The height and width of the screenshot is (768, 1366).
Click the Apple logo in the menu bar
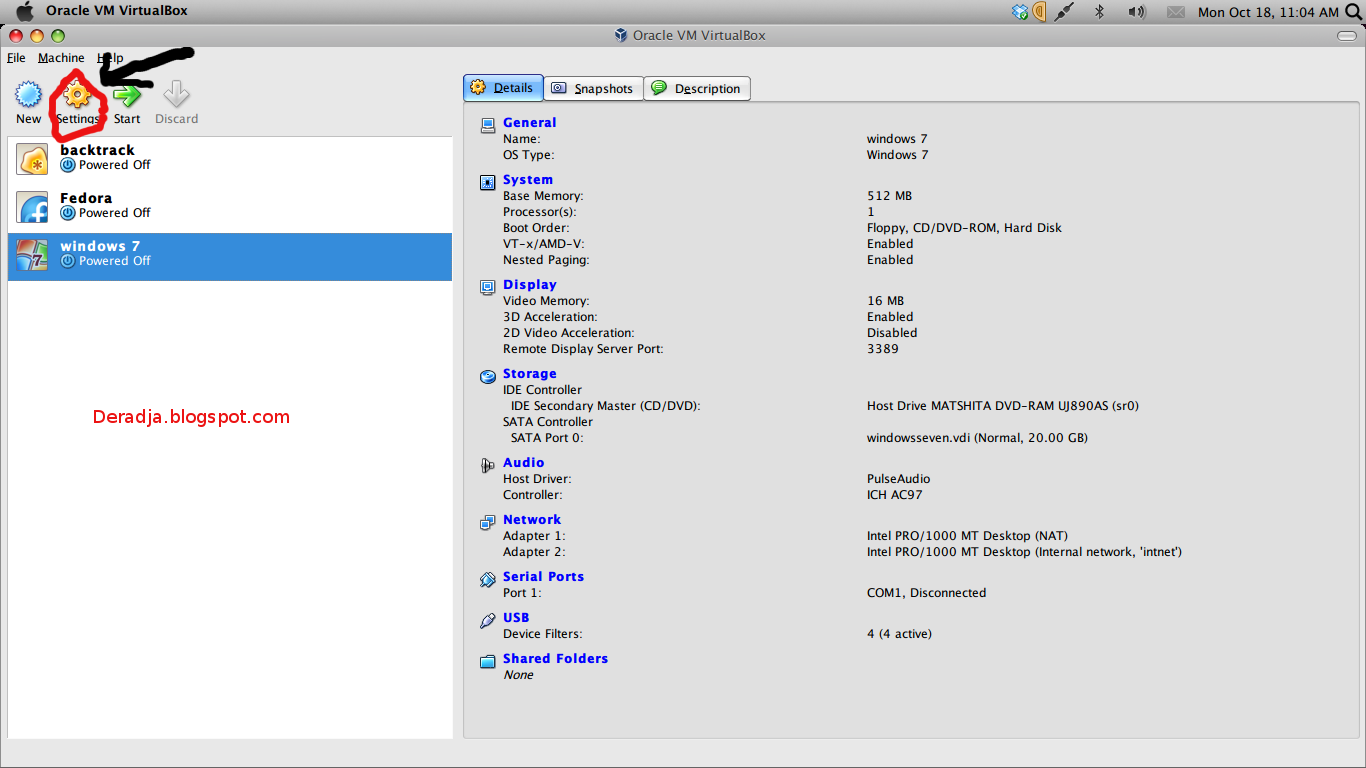pyautogui.click(x=26, y=11)
